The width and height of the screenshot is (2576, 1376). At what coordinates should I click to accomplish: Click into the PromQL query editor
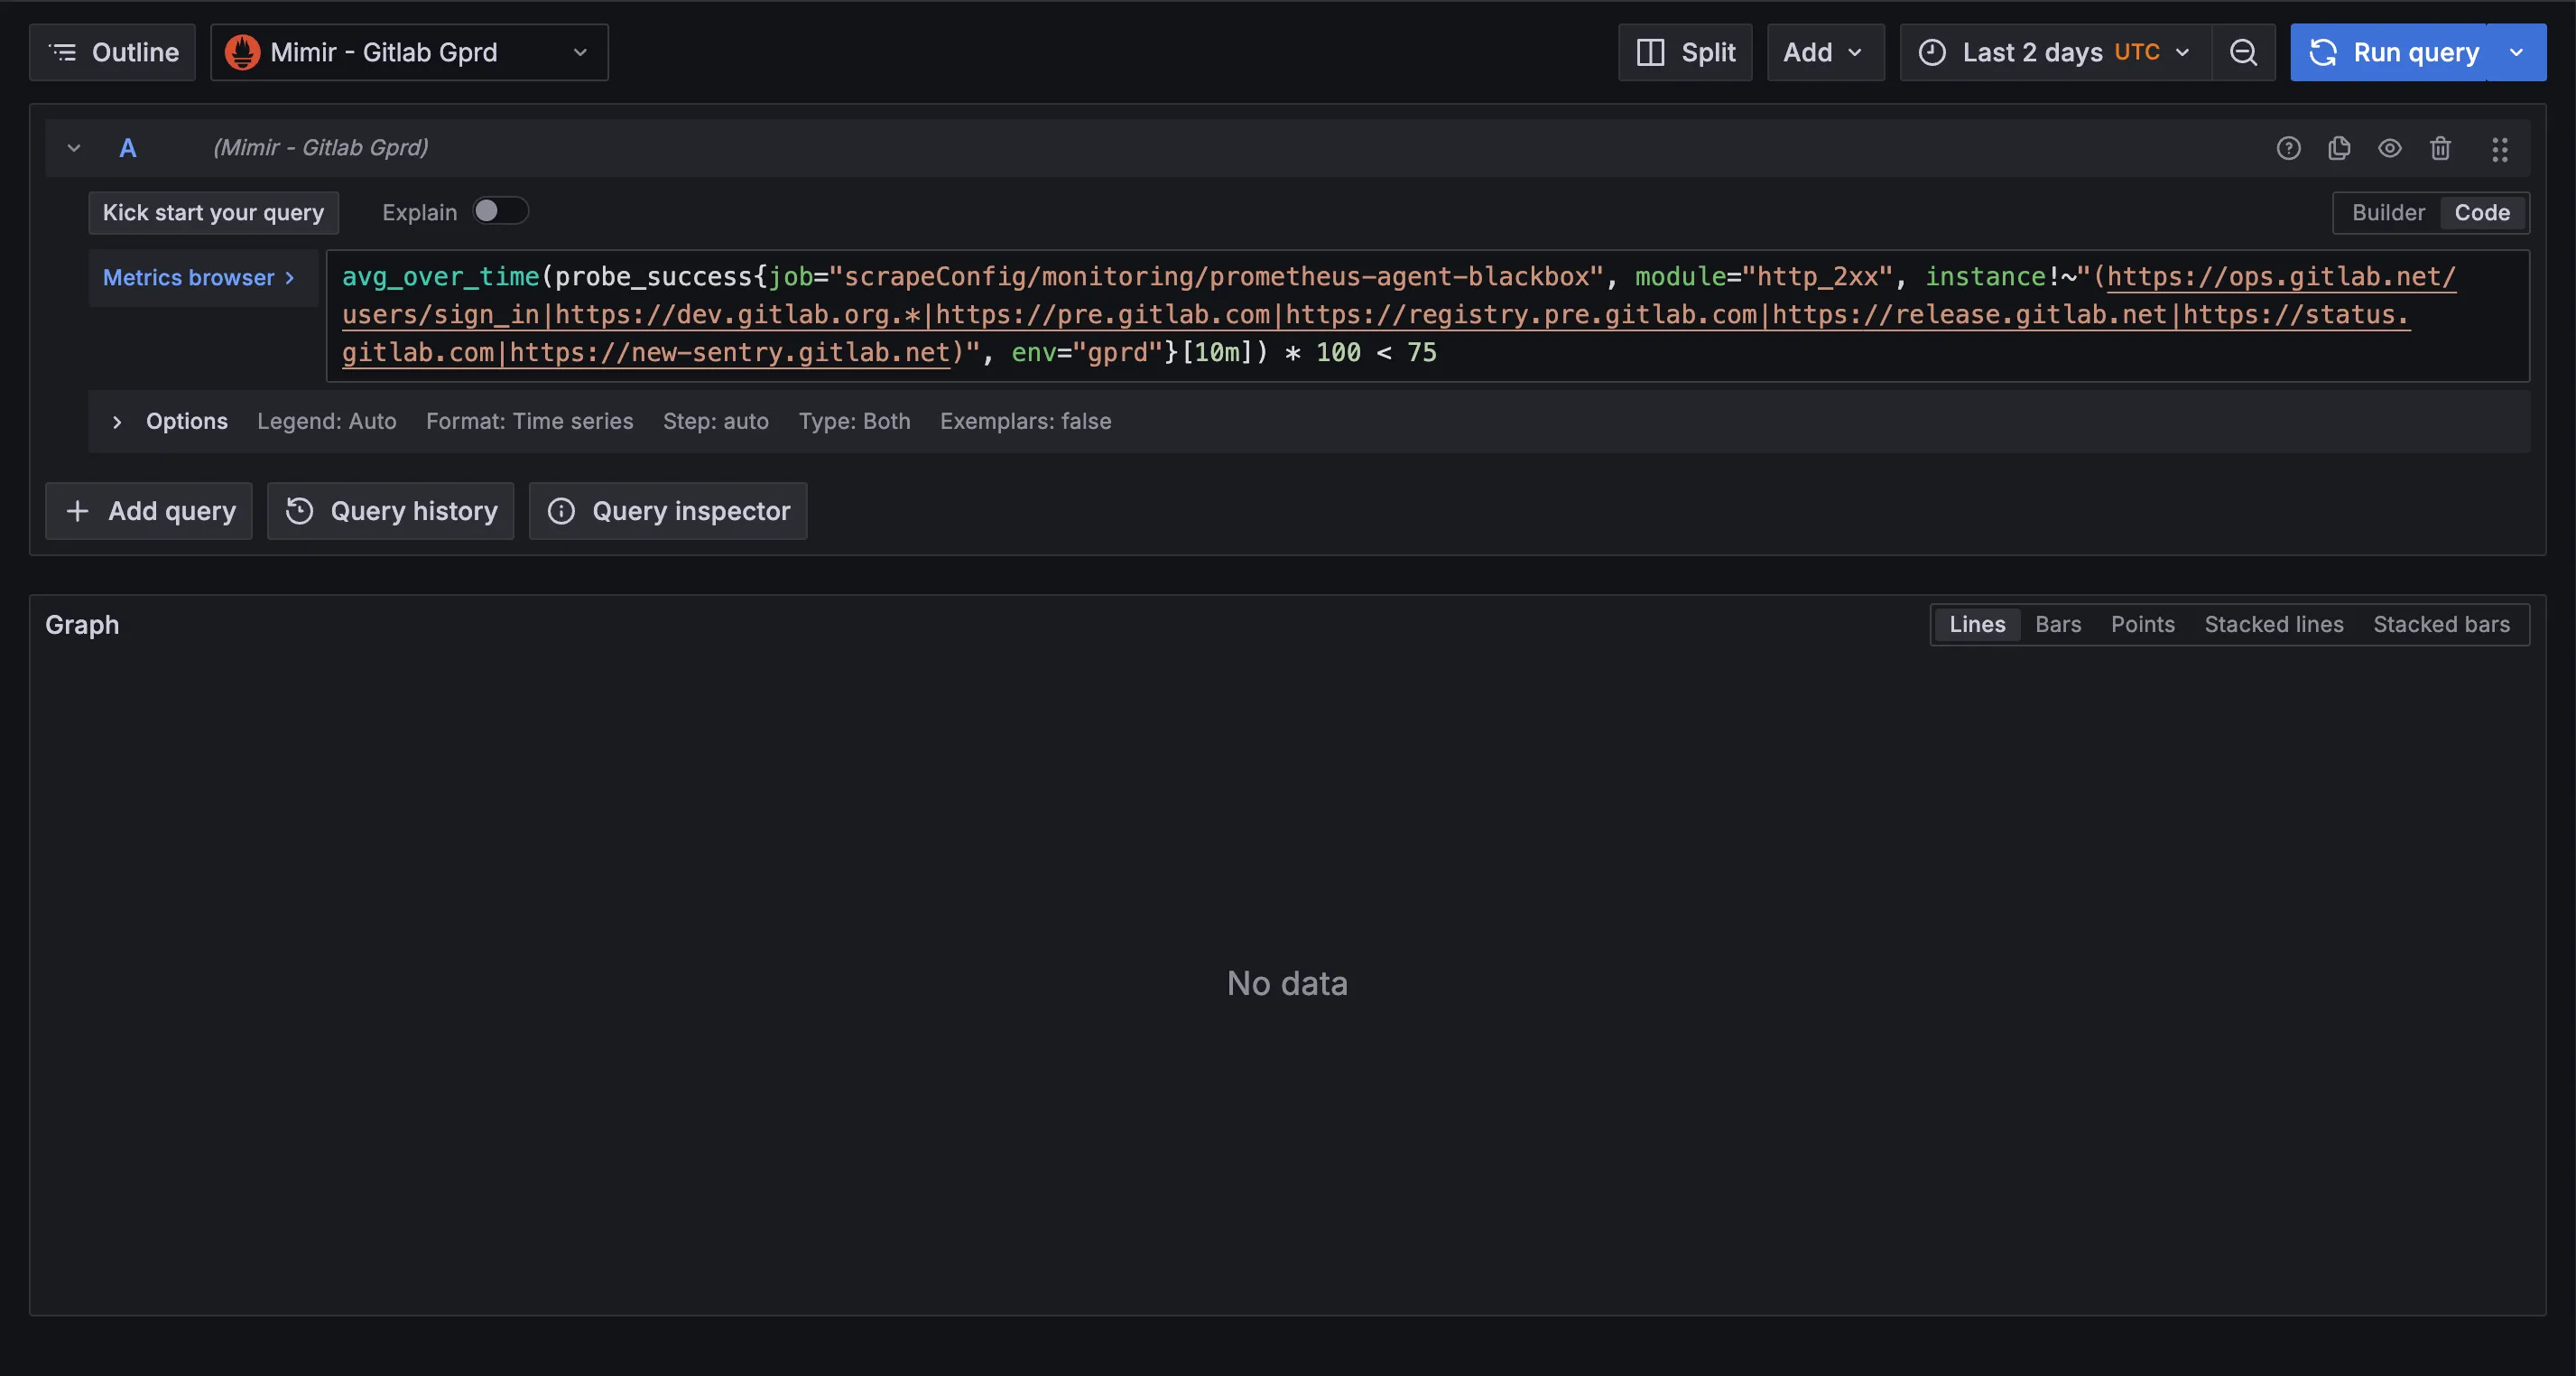point(1427,315)
